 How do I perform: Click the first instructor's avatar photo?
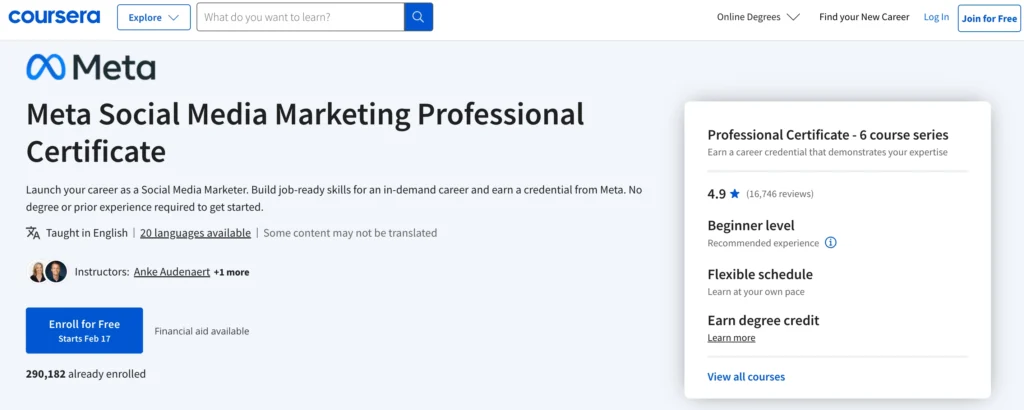click(38, 272)
